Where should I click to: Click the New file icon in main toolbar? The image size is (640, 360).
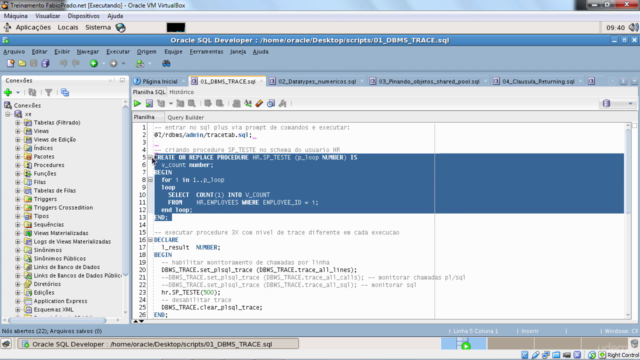tap(10, 63)
